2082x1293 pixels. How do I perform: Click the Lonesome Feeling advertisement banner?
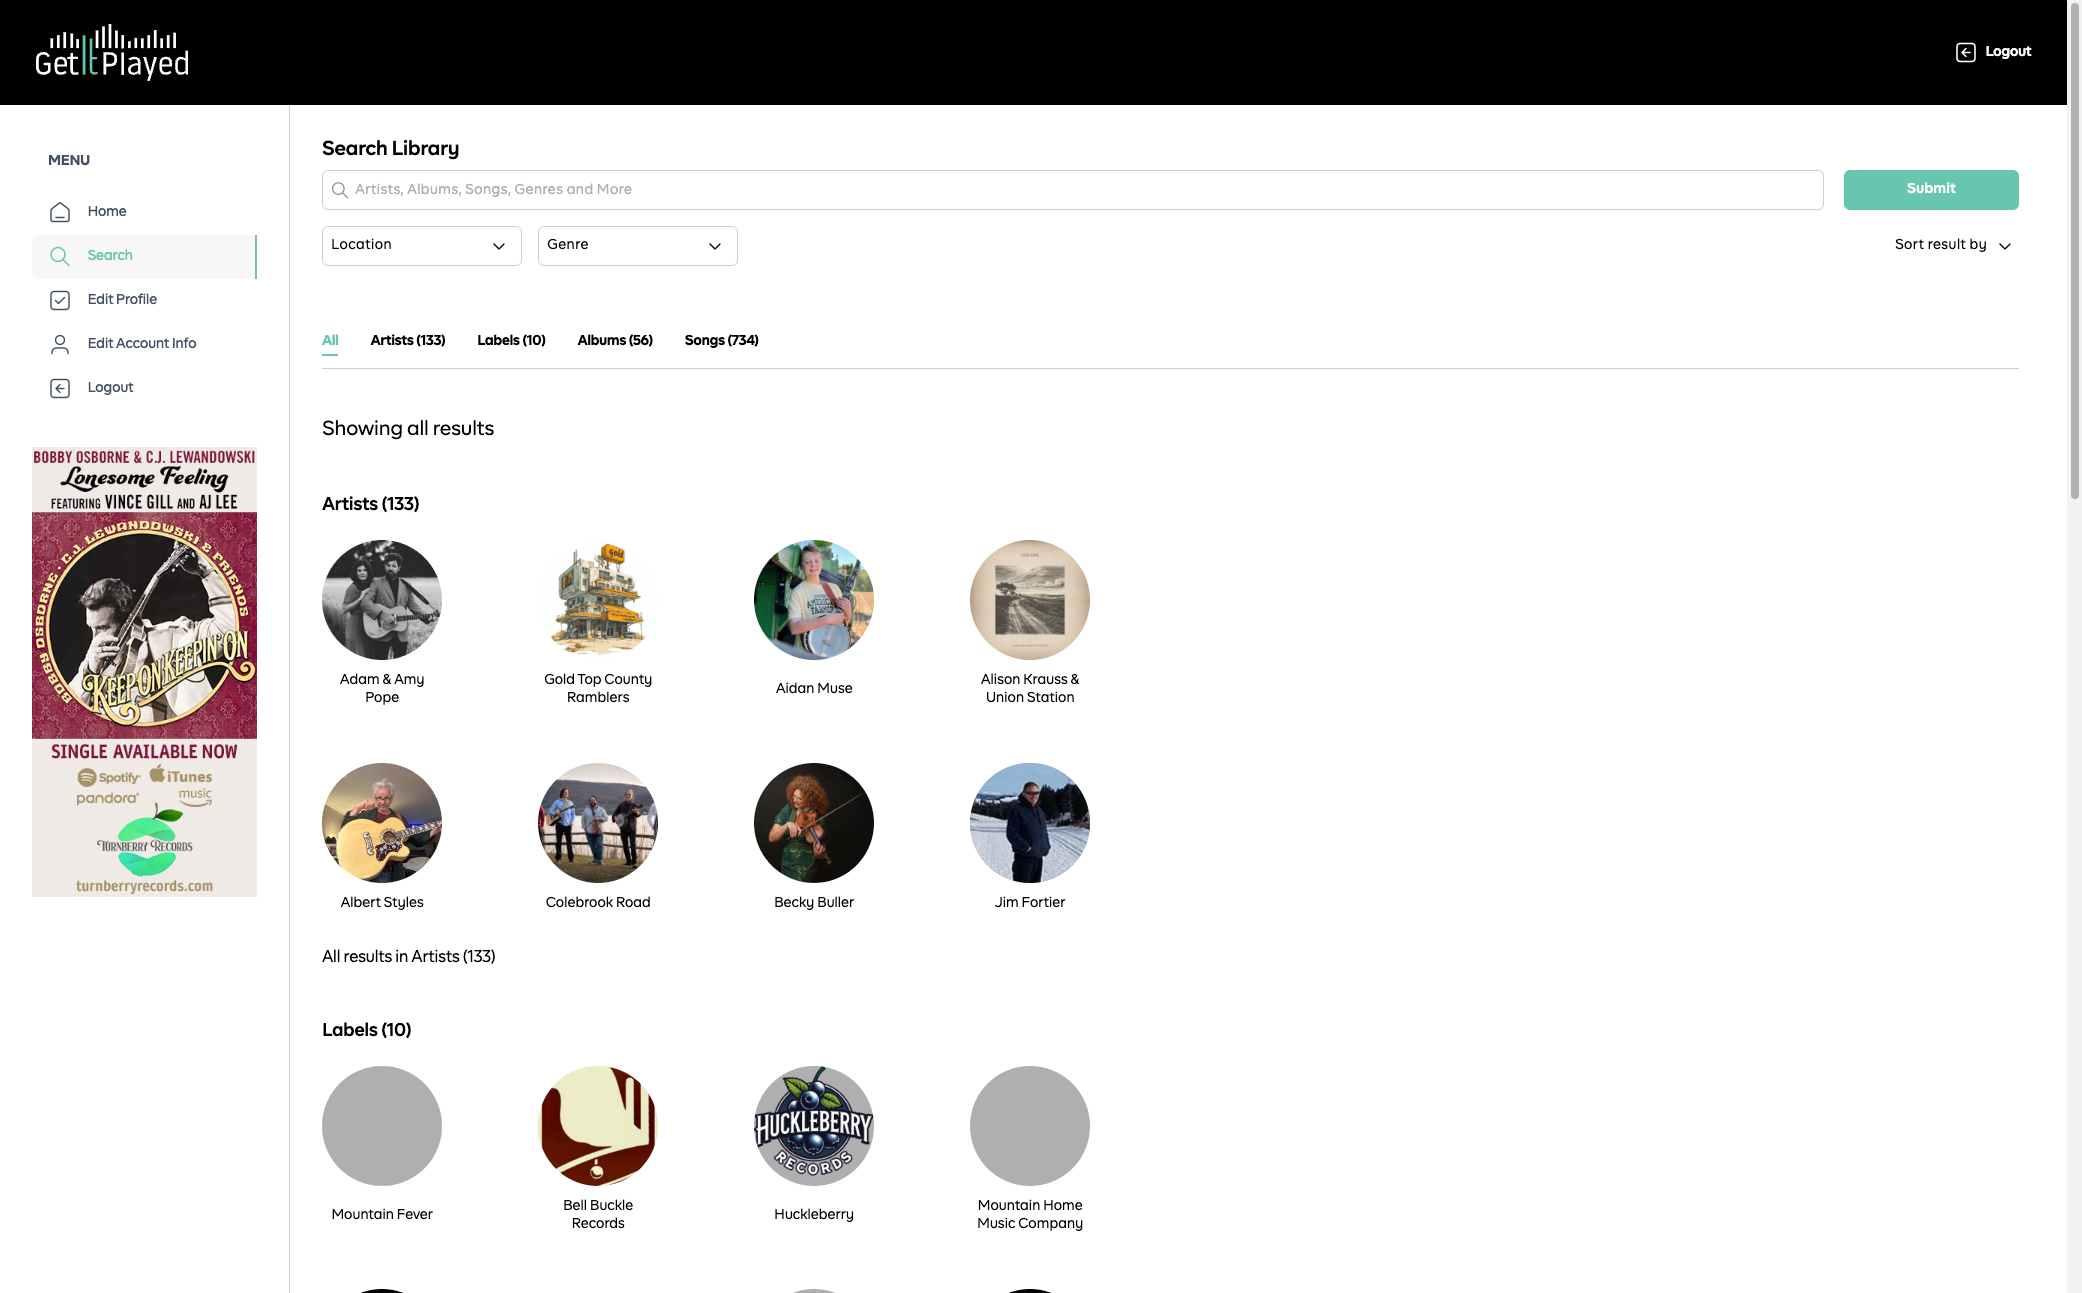[x=144, y=671]
